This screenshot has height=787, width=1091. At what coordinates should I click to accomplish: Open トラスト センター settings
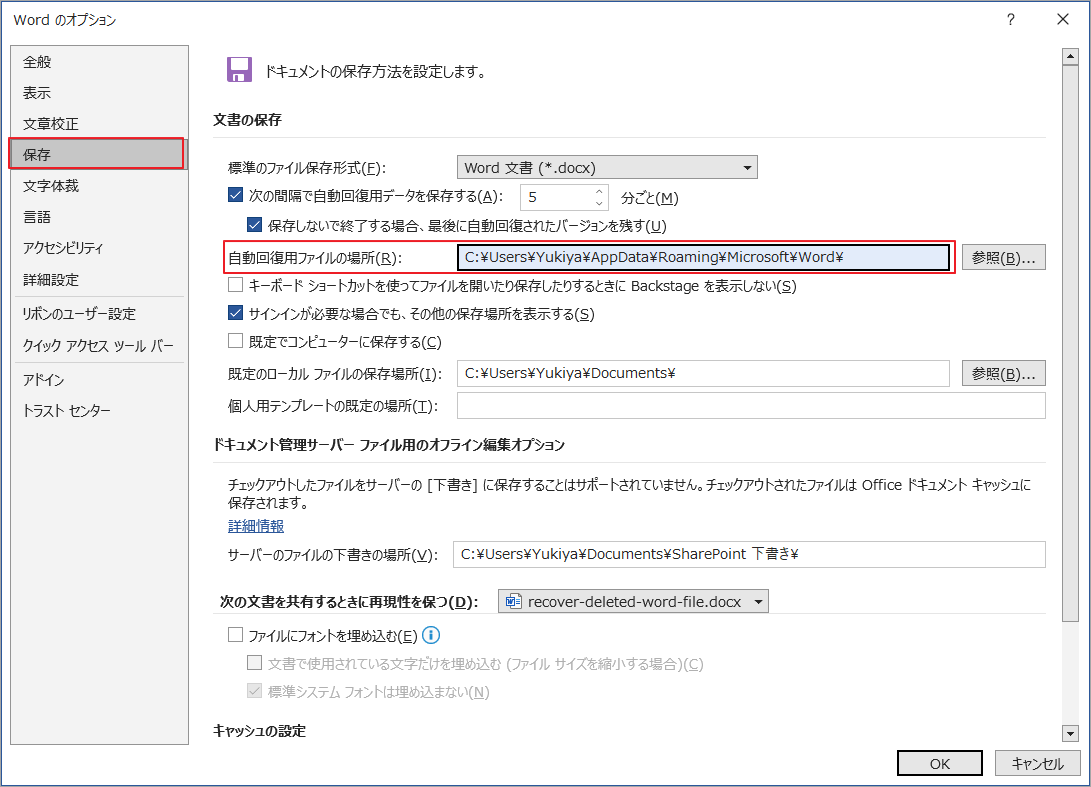(98, 411)
